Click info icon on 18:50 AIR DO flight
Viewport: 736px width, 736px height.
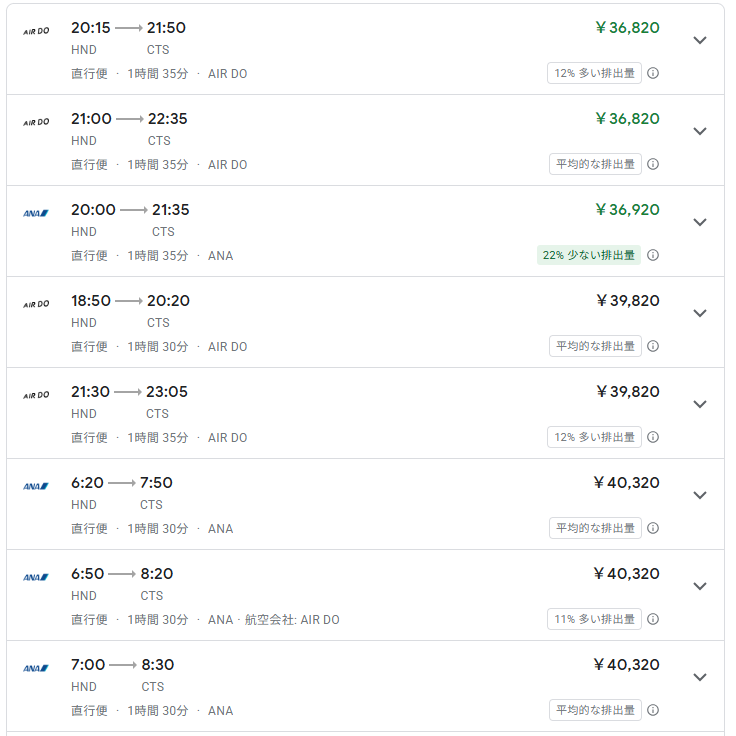[653, 346]
